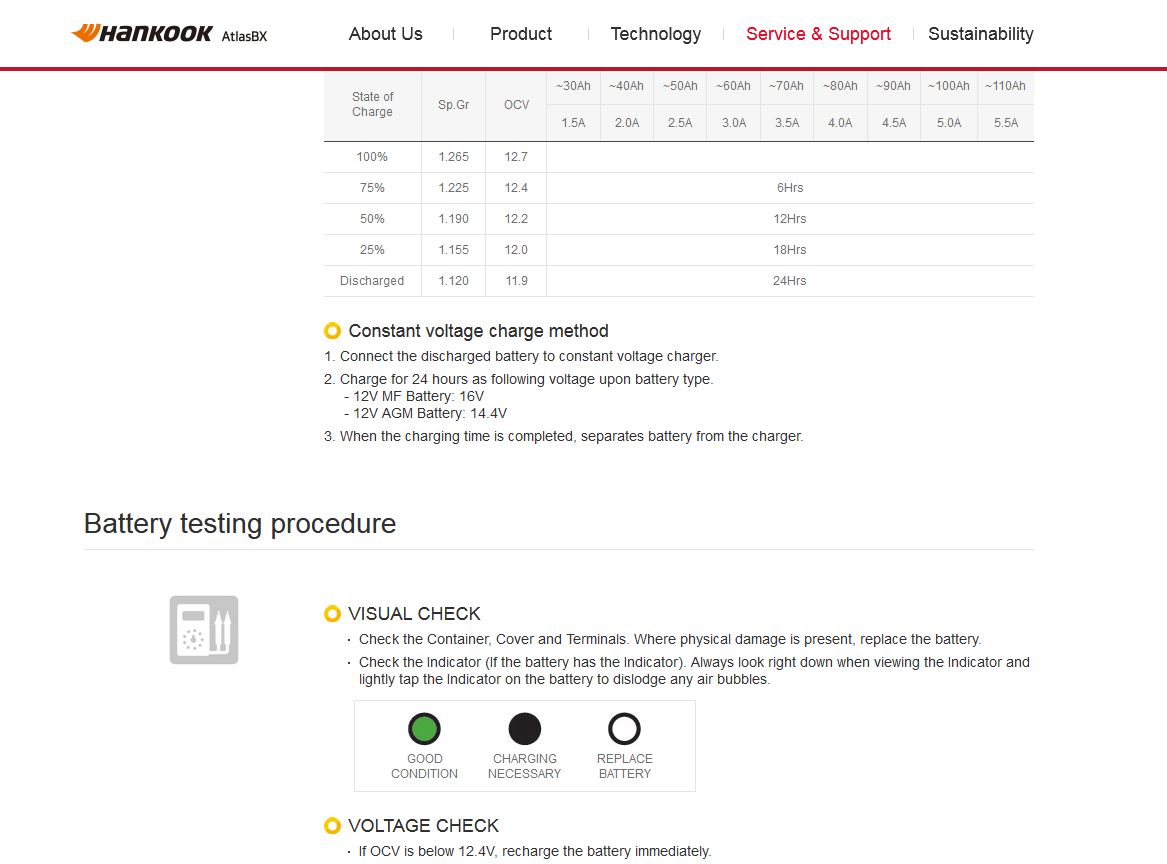1167x864 pixels.
Task: Click the 5.0A current cell
Action: tap(949, 123)
